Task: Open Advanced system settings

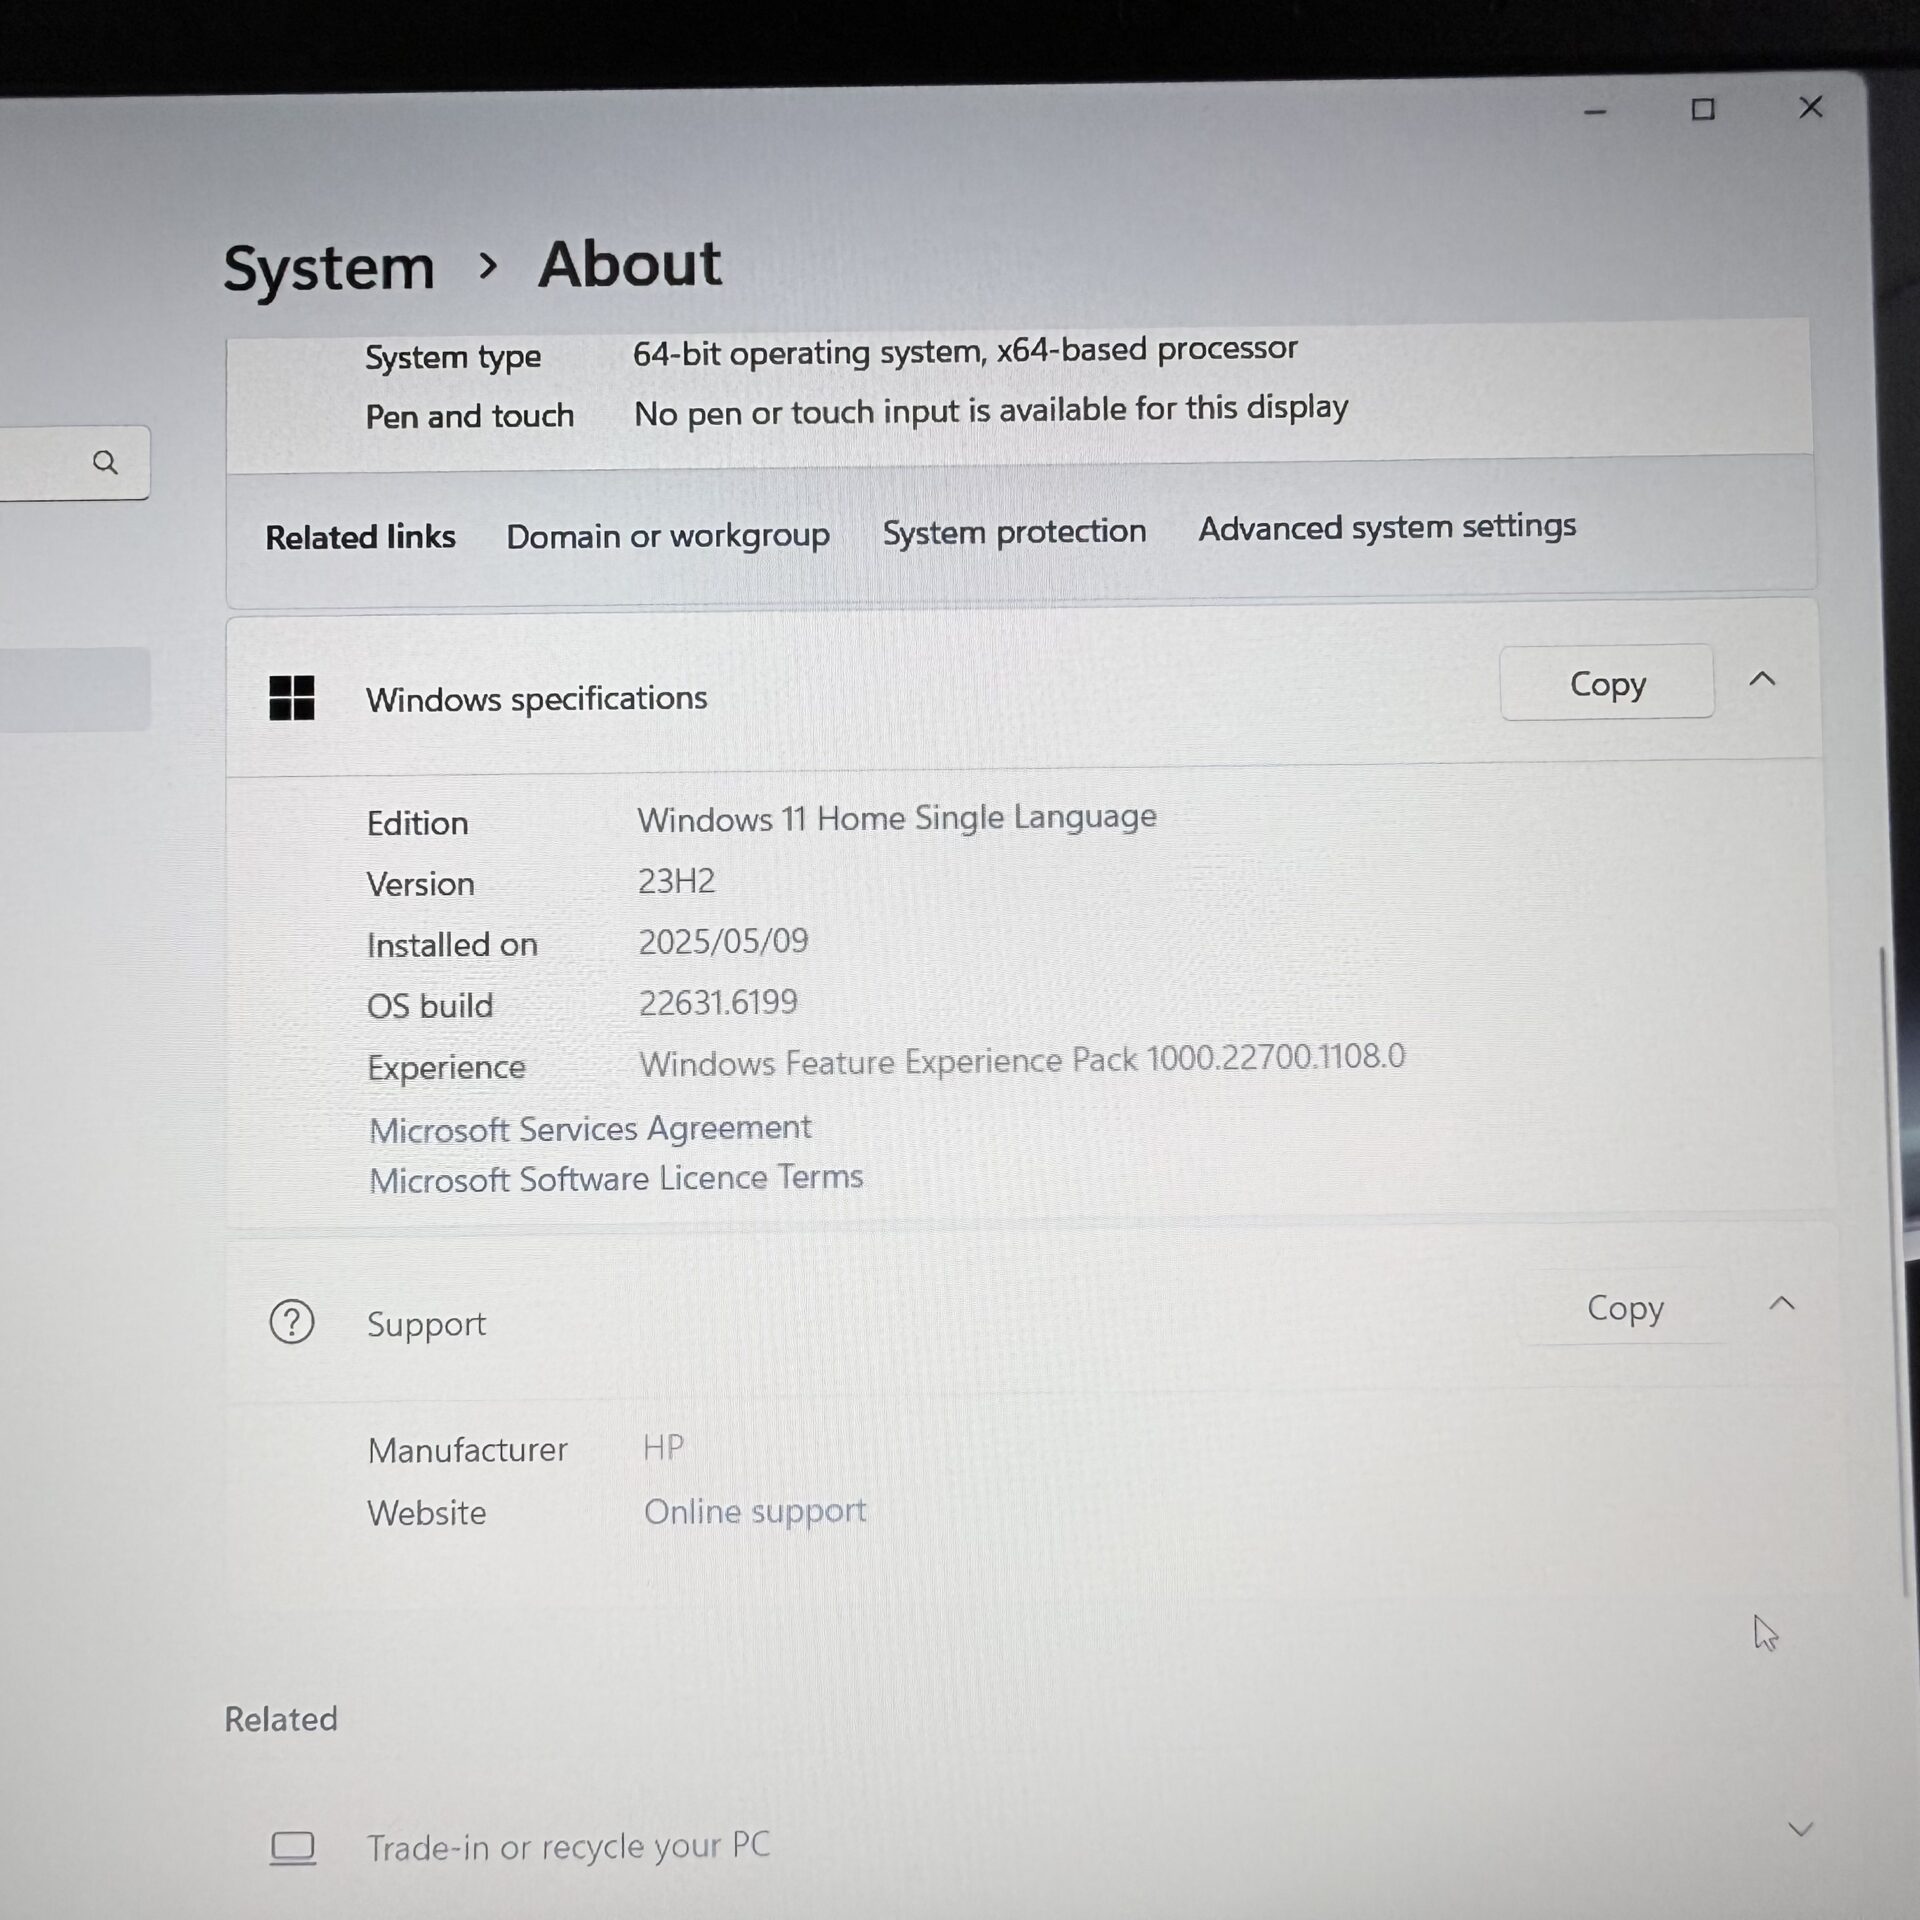Action: 1387,526
